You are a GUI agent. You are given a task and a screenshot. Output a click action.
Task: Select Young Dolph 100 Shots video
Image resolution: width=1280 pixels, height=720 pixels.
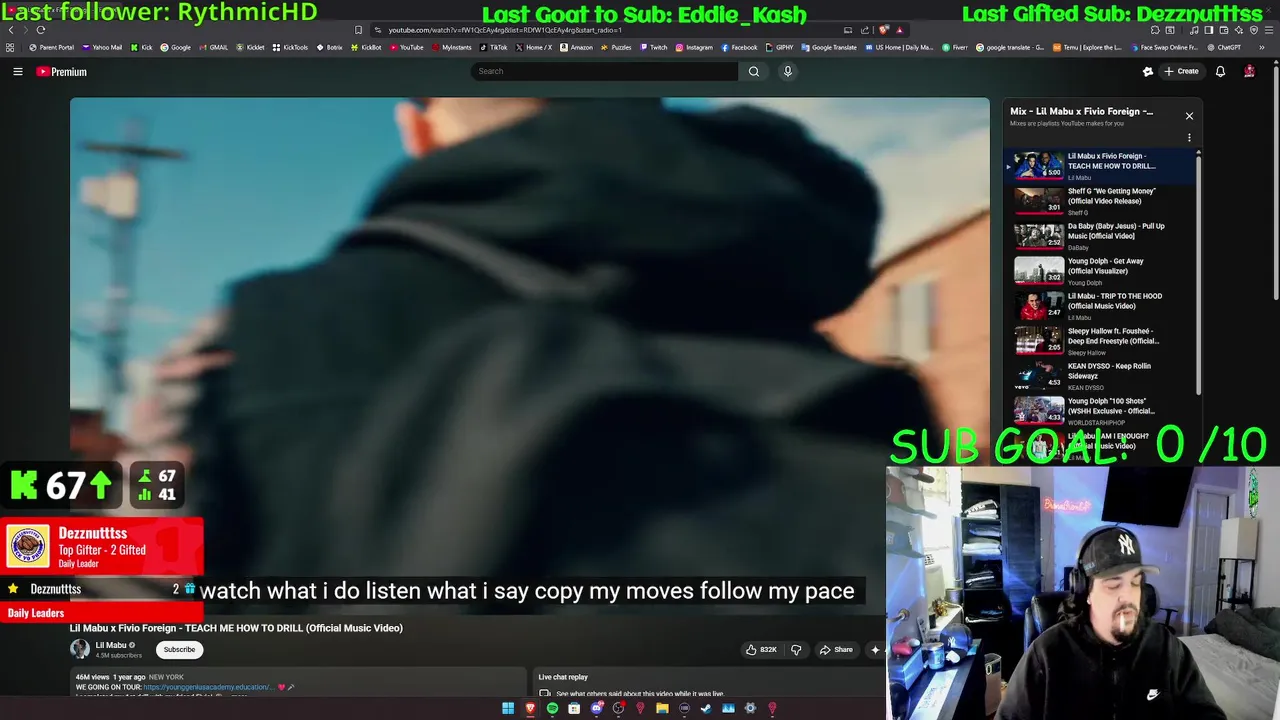[1099, 411]
